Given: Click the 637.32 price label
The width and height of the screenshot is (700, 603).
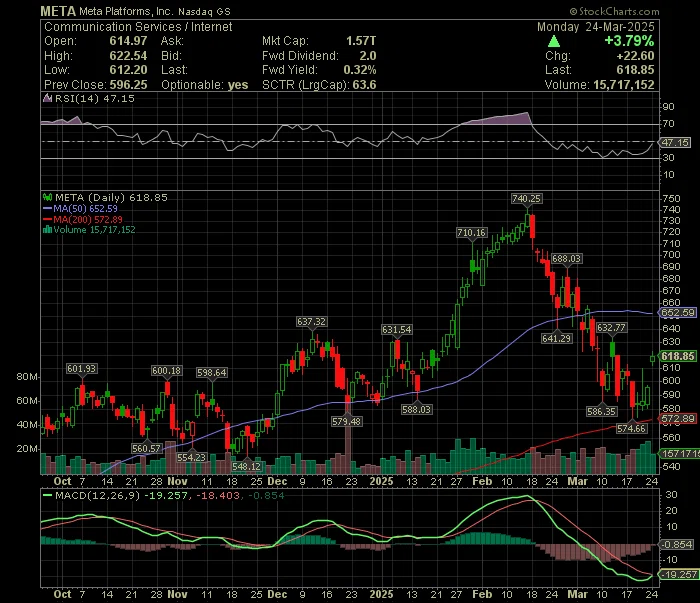Looking at the screenshot, I should 311,321.
